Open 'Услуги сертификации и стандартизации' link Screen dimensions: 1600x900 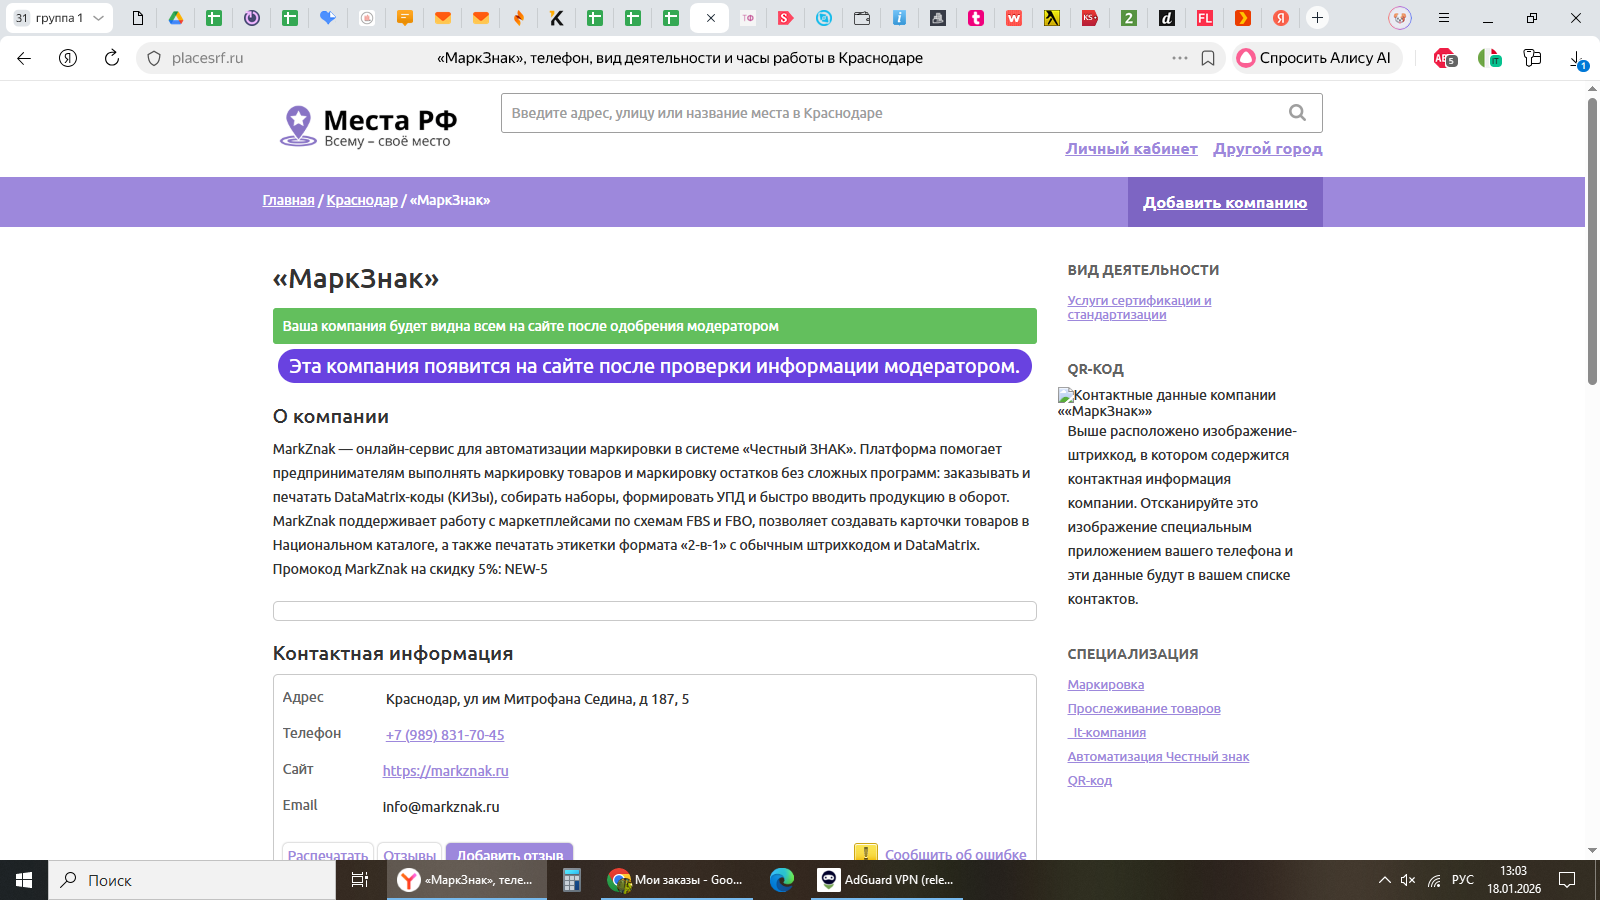coord(1139,307)
